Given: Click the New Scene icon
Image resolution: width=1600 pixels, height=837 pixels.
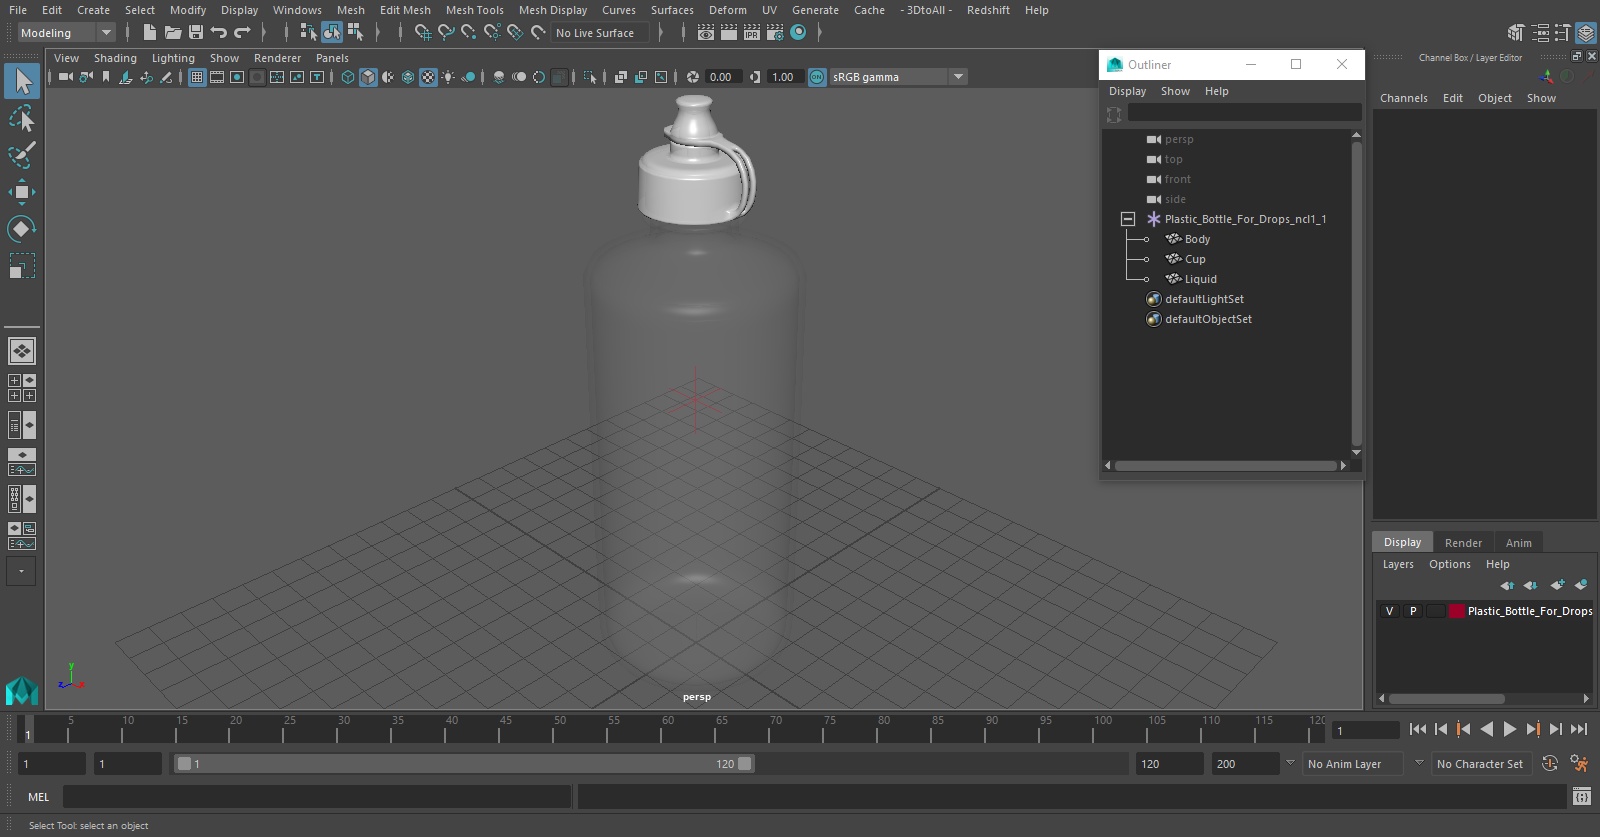Looking at the screenshot, I should pos(149,33).
